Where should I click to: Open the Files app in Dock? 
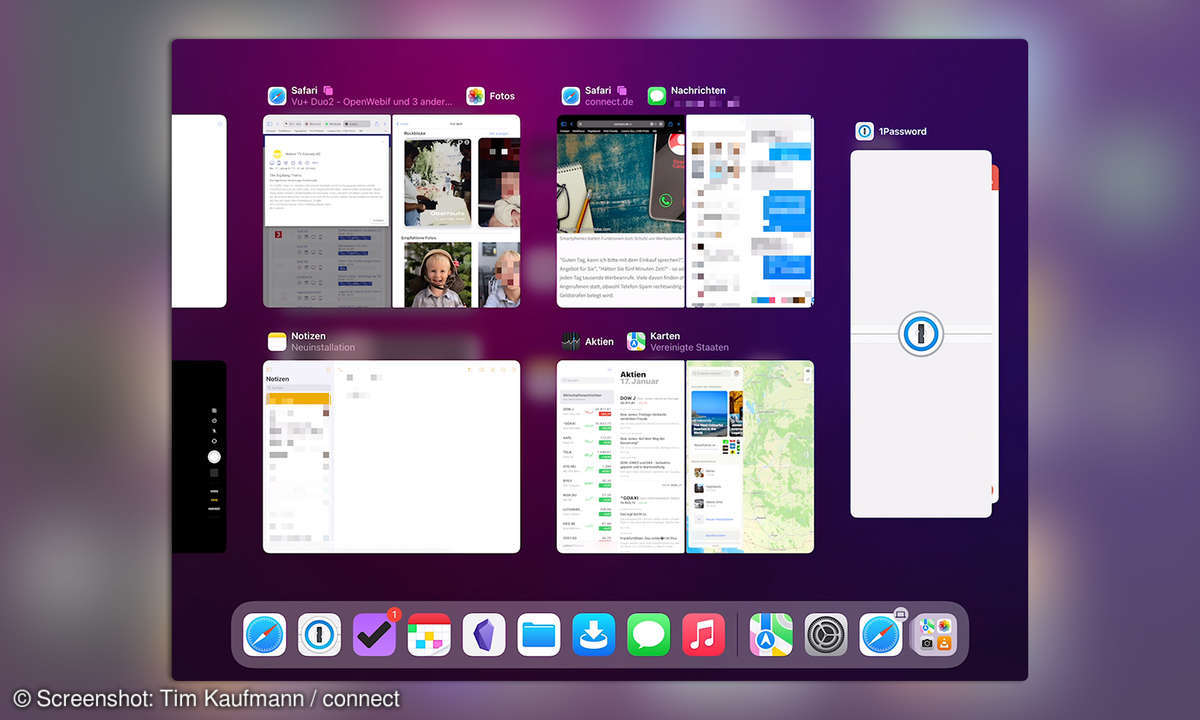click(539, 634)
